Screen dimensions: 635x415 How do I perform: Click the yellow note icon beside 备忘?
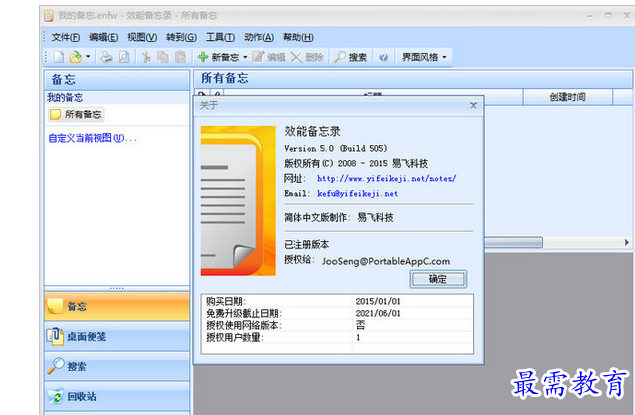55,306
